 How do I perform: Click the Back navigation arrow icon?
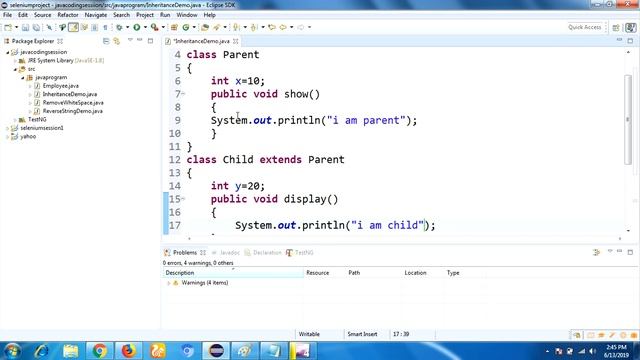tap(283, 27)
